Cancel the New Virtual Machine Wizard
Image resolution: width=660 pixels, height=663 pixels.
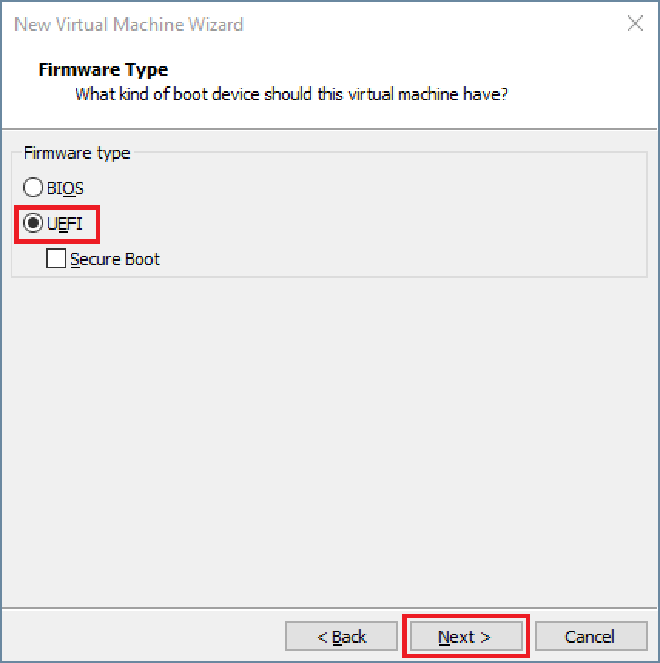tap(589, 637)
